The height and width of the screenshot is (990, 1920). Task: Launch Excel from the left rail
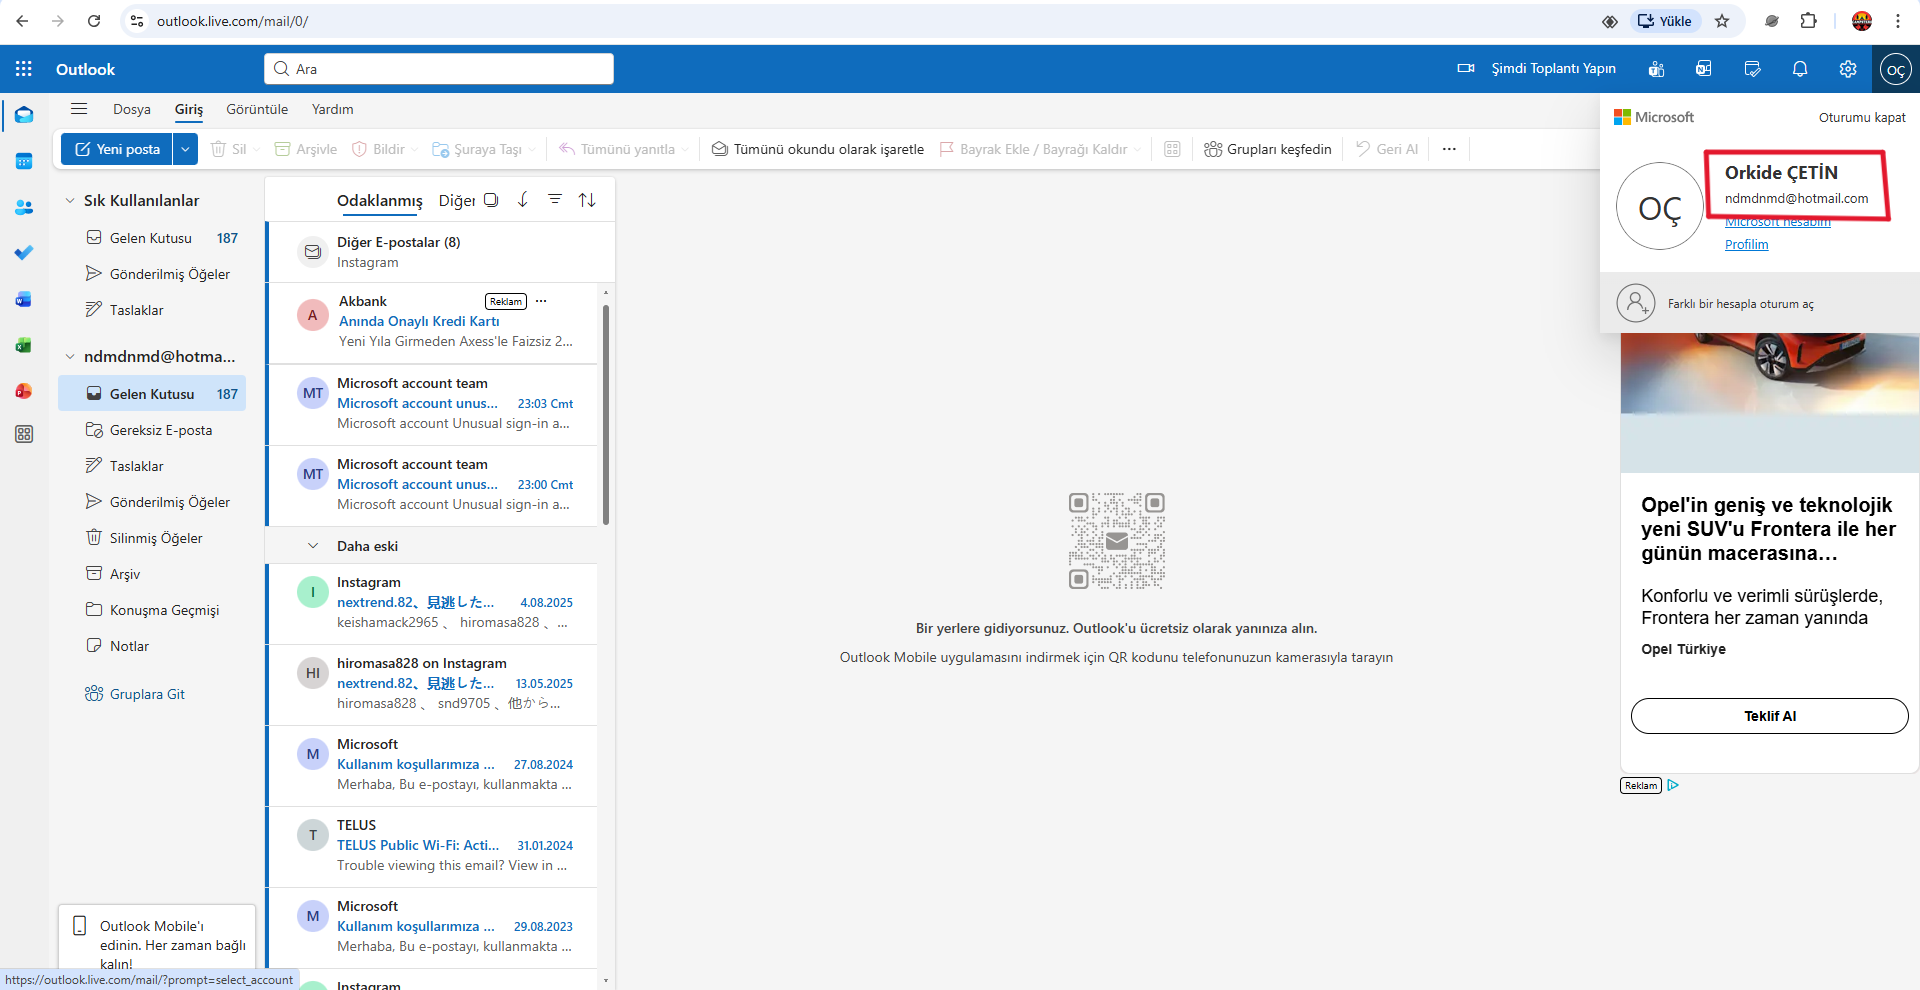24,345
